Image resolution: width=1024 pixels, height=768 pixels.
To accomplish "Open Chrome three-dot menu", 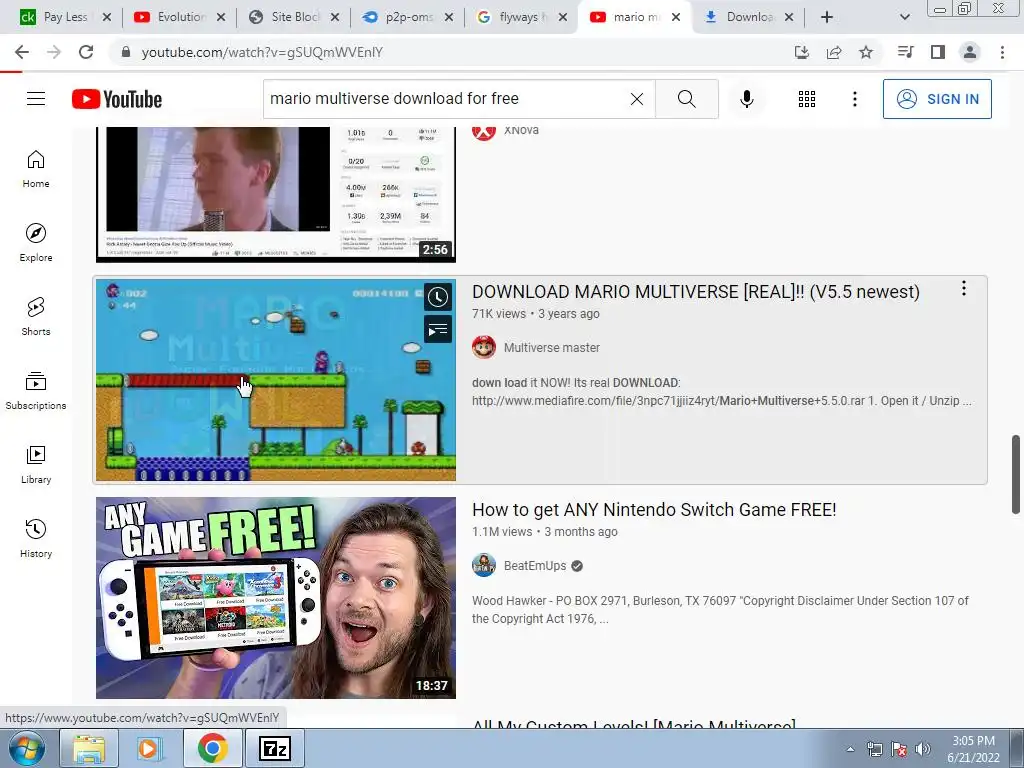I will 1002,52.
